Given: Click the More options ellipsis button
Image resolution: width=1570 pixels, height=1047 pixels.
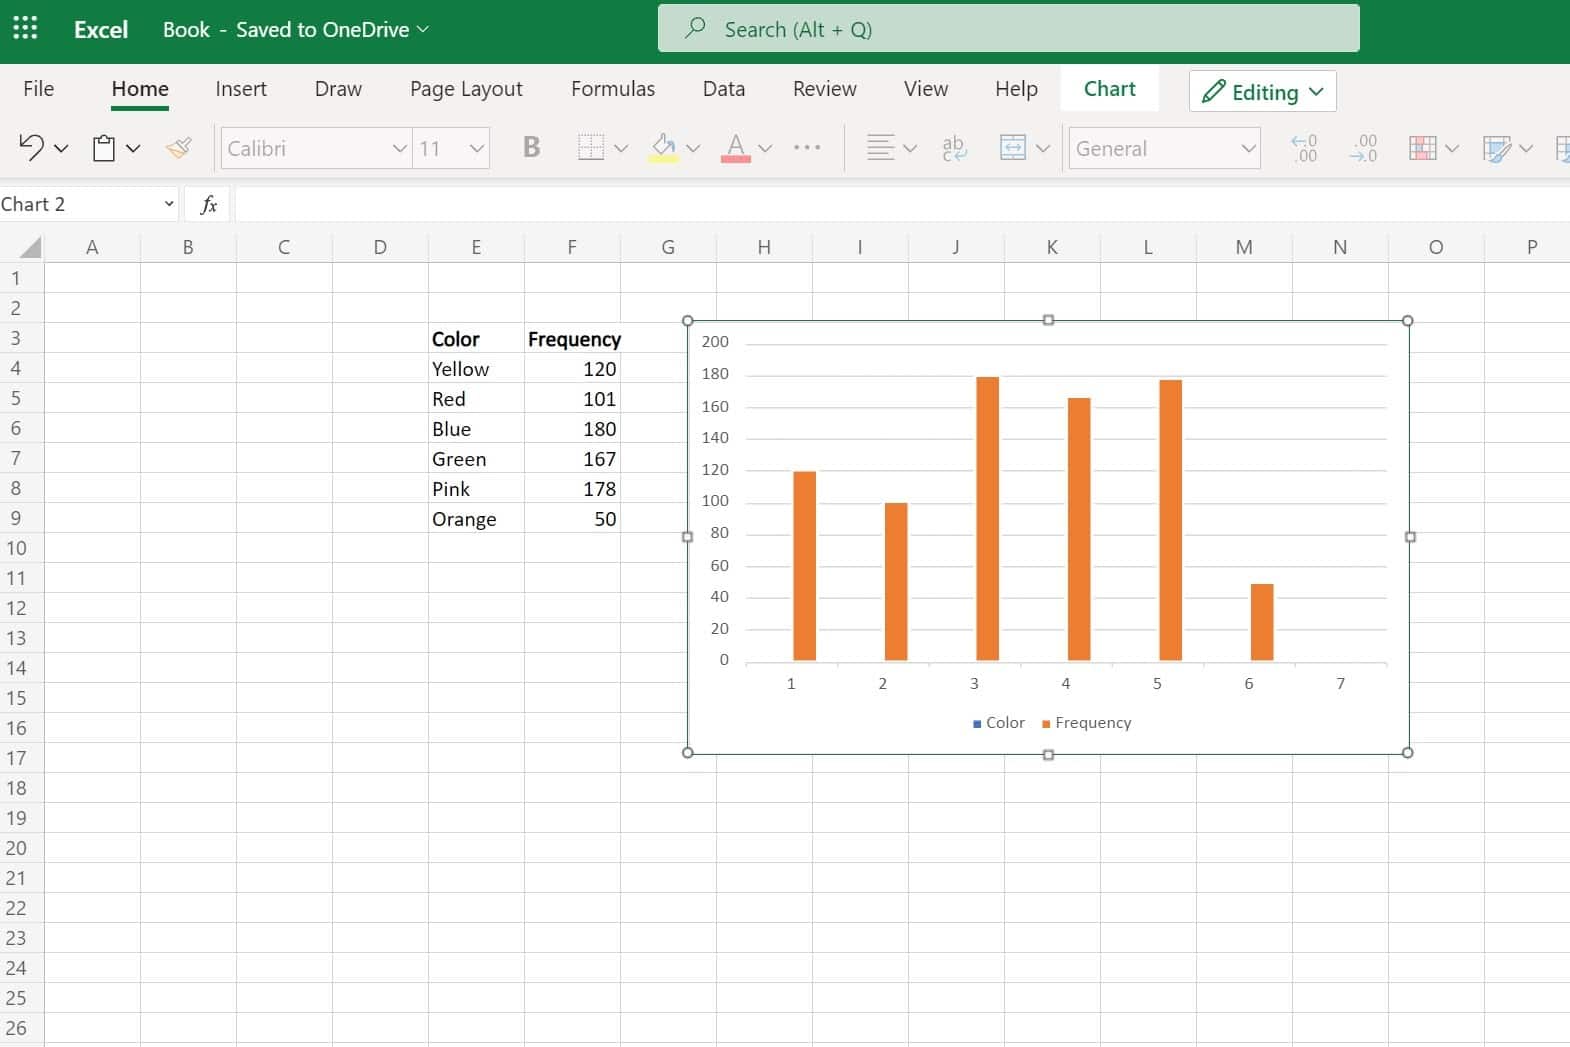Looking at the screenshot, I should pyautogui.click(x=806, y=148).
